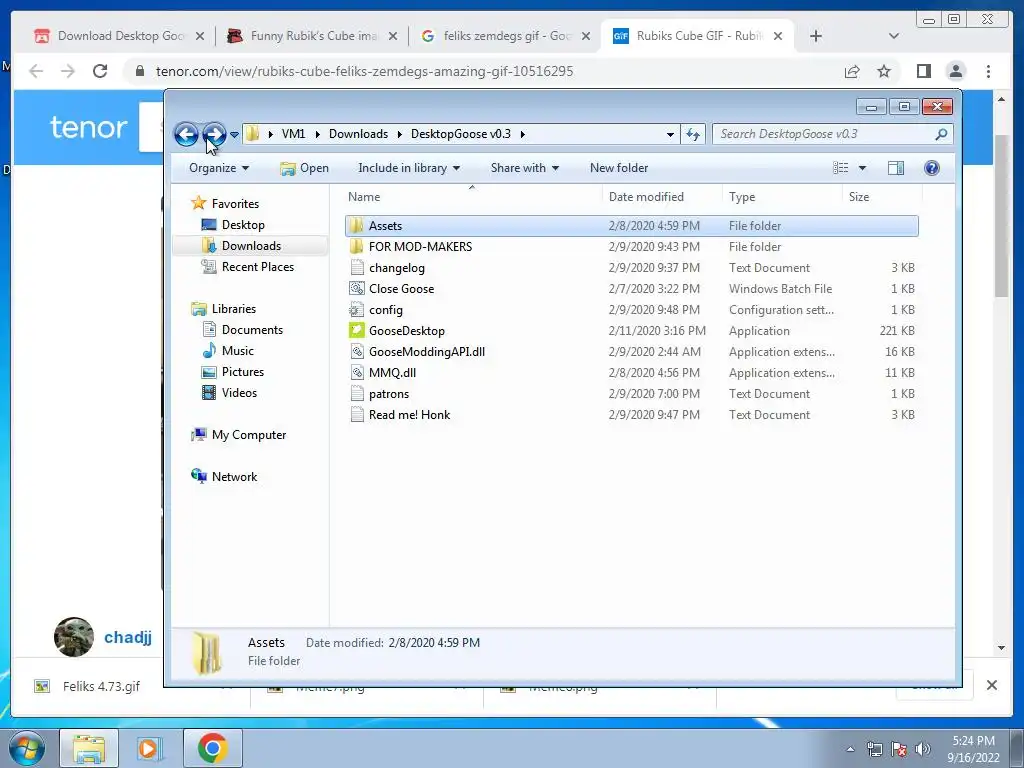Select the Close Goose batch file icon
Screen dimensions: 1024x768
(356, 289)
